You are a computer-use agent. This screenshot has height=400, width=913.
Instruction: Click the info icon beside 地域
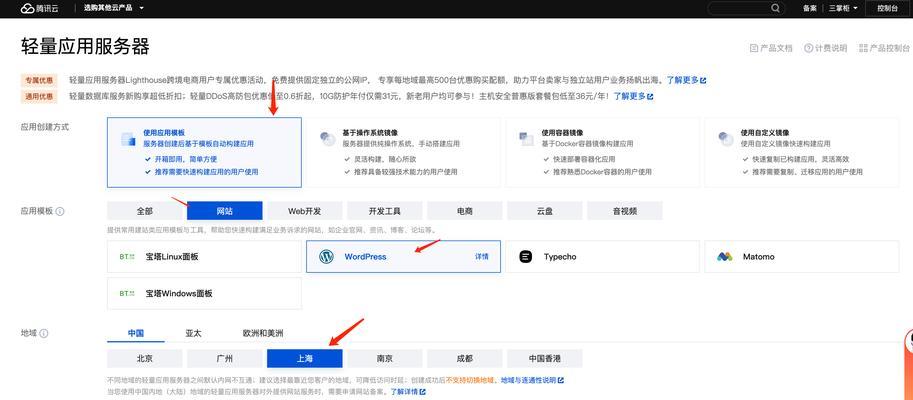coord(44,334)
